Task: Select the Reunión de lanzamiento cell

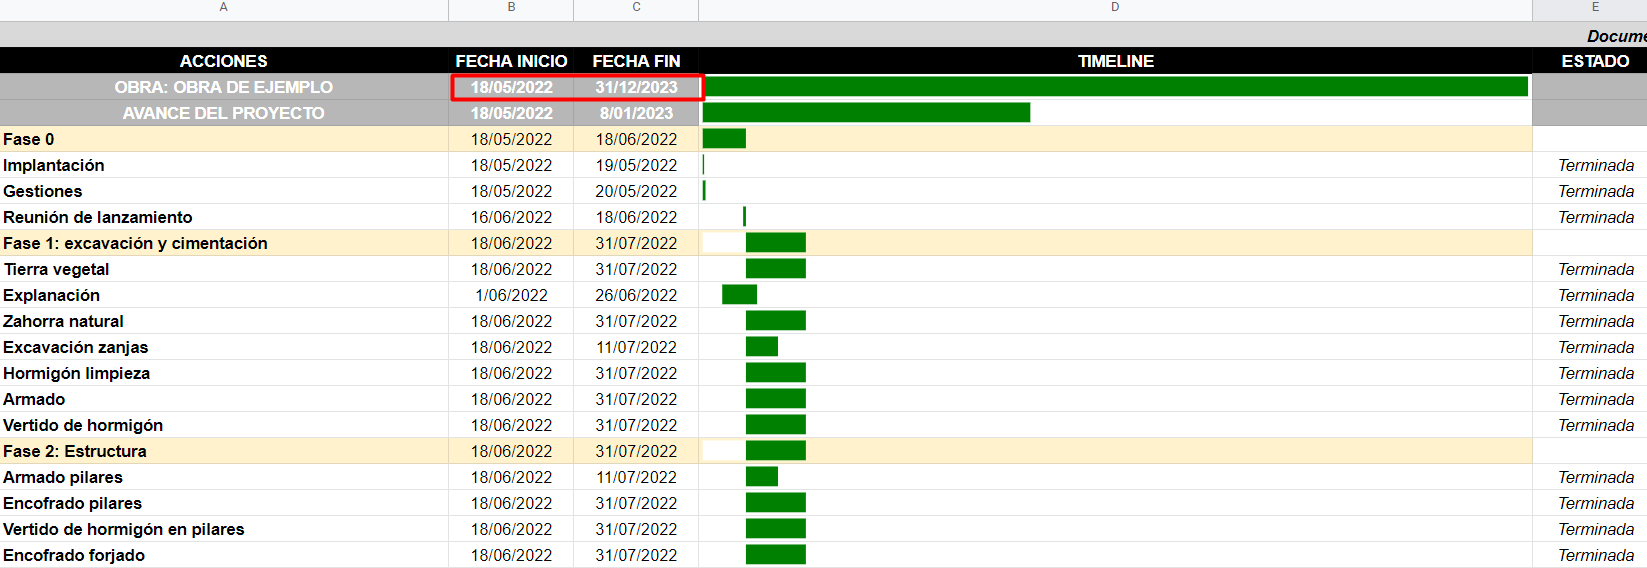Action: [224, 217]
